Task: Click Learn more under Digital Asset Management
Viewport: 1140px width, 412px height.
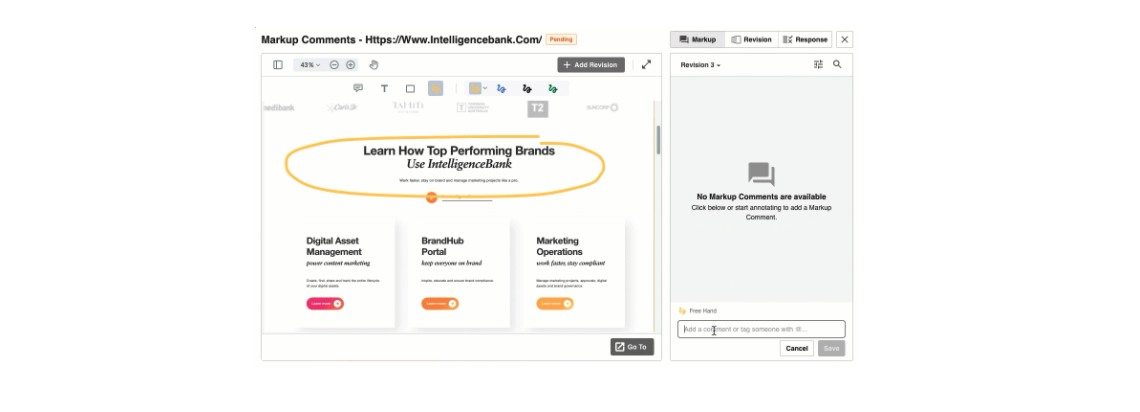Action: pos(325,303)
